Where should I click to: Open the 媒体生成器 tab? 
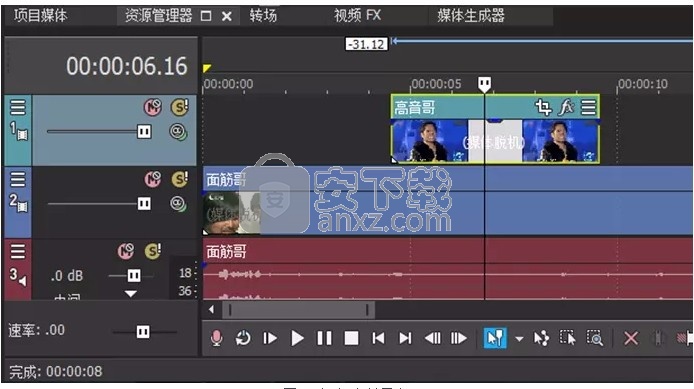click(471, 16)
